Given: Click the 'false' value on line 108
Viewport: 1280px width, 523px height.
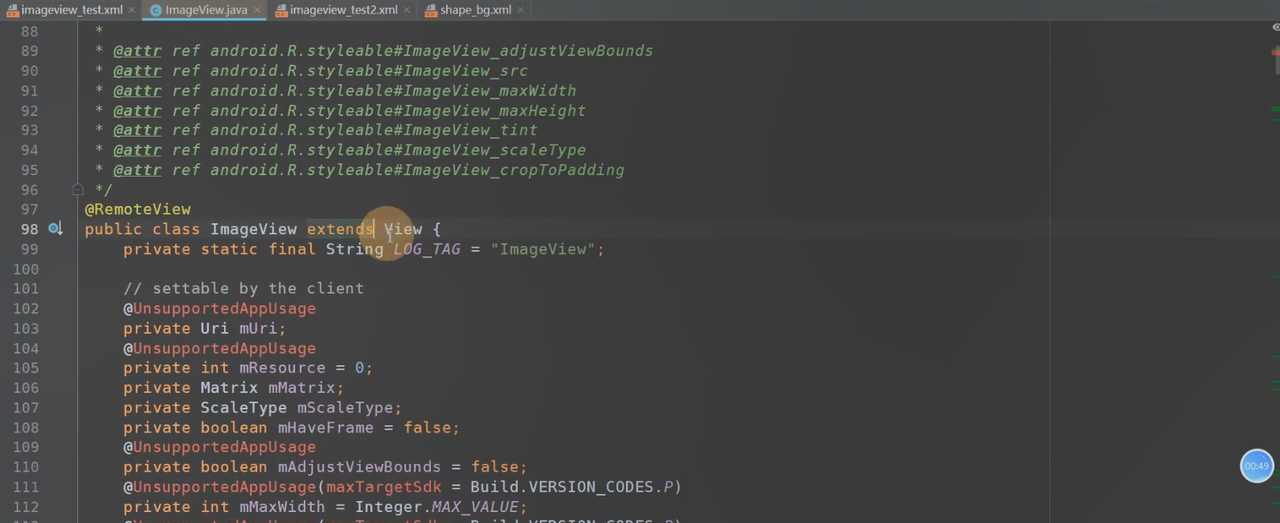Looking at the screenshot, I should click(427, 427).
